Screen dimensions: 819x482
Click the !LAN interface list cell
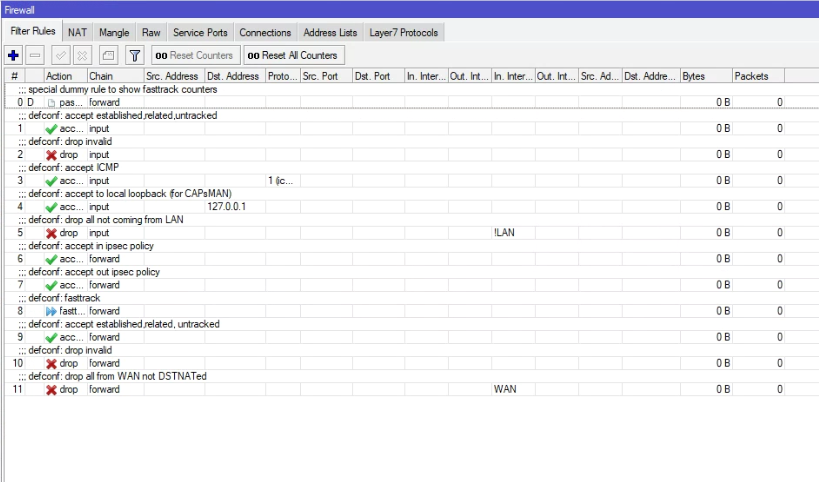(x=513, y=232)
